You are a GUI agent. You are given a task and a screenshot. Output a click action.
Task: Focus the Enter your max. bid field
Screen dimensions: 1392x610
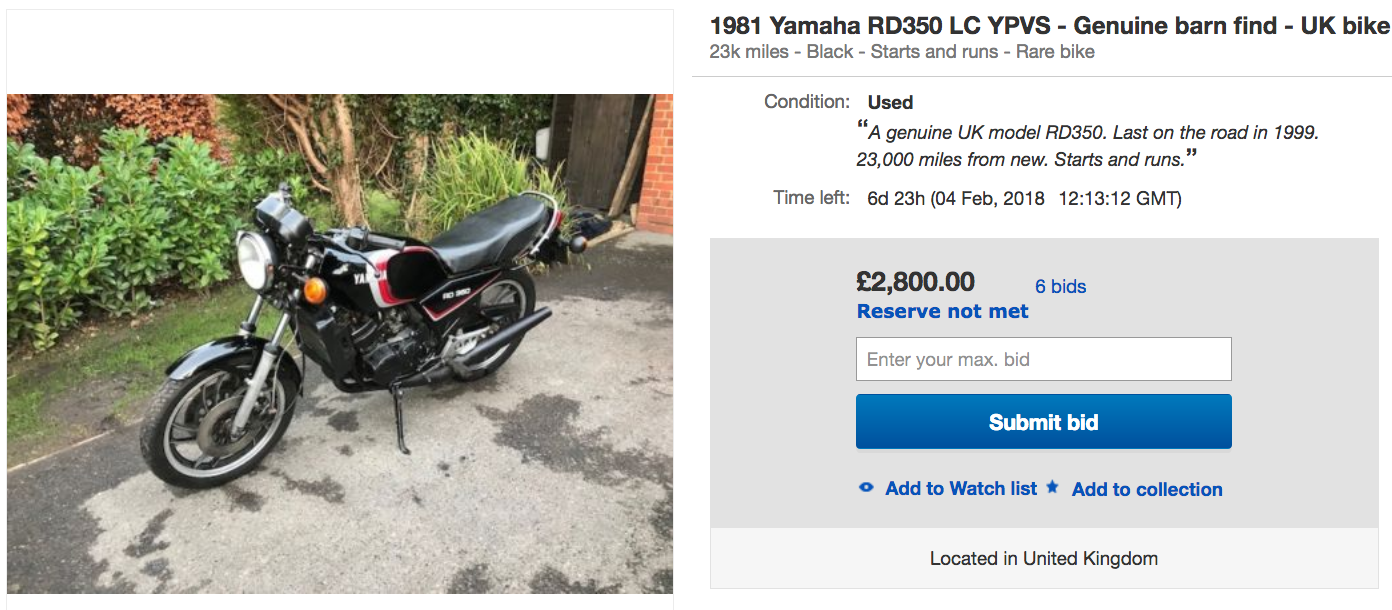[x=1043, y=359]
